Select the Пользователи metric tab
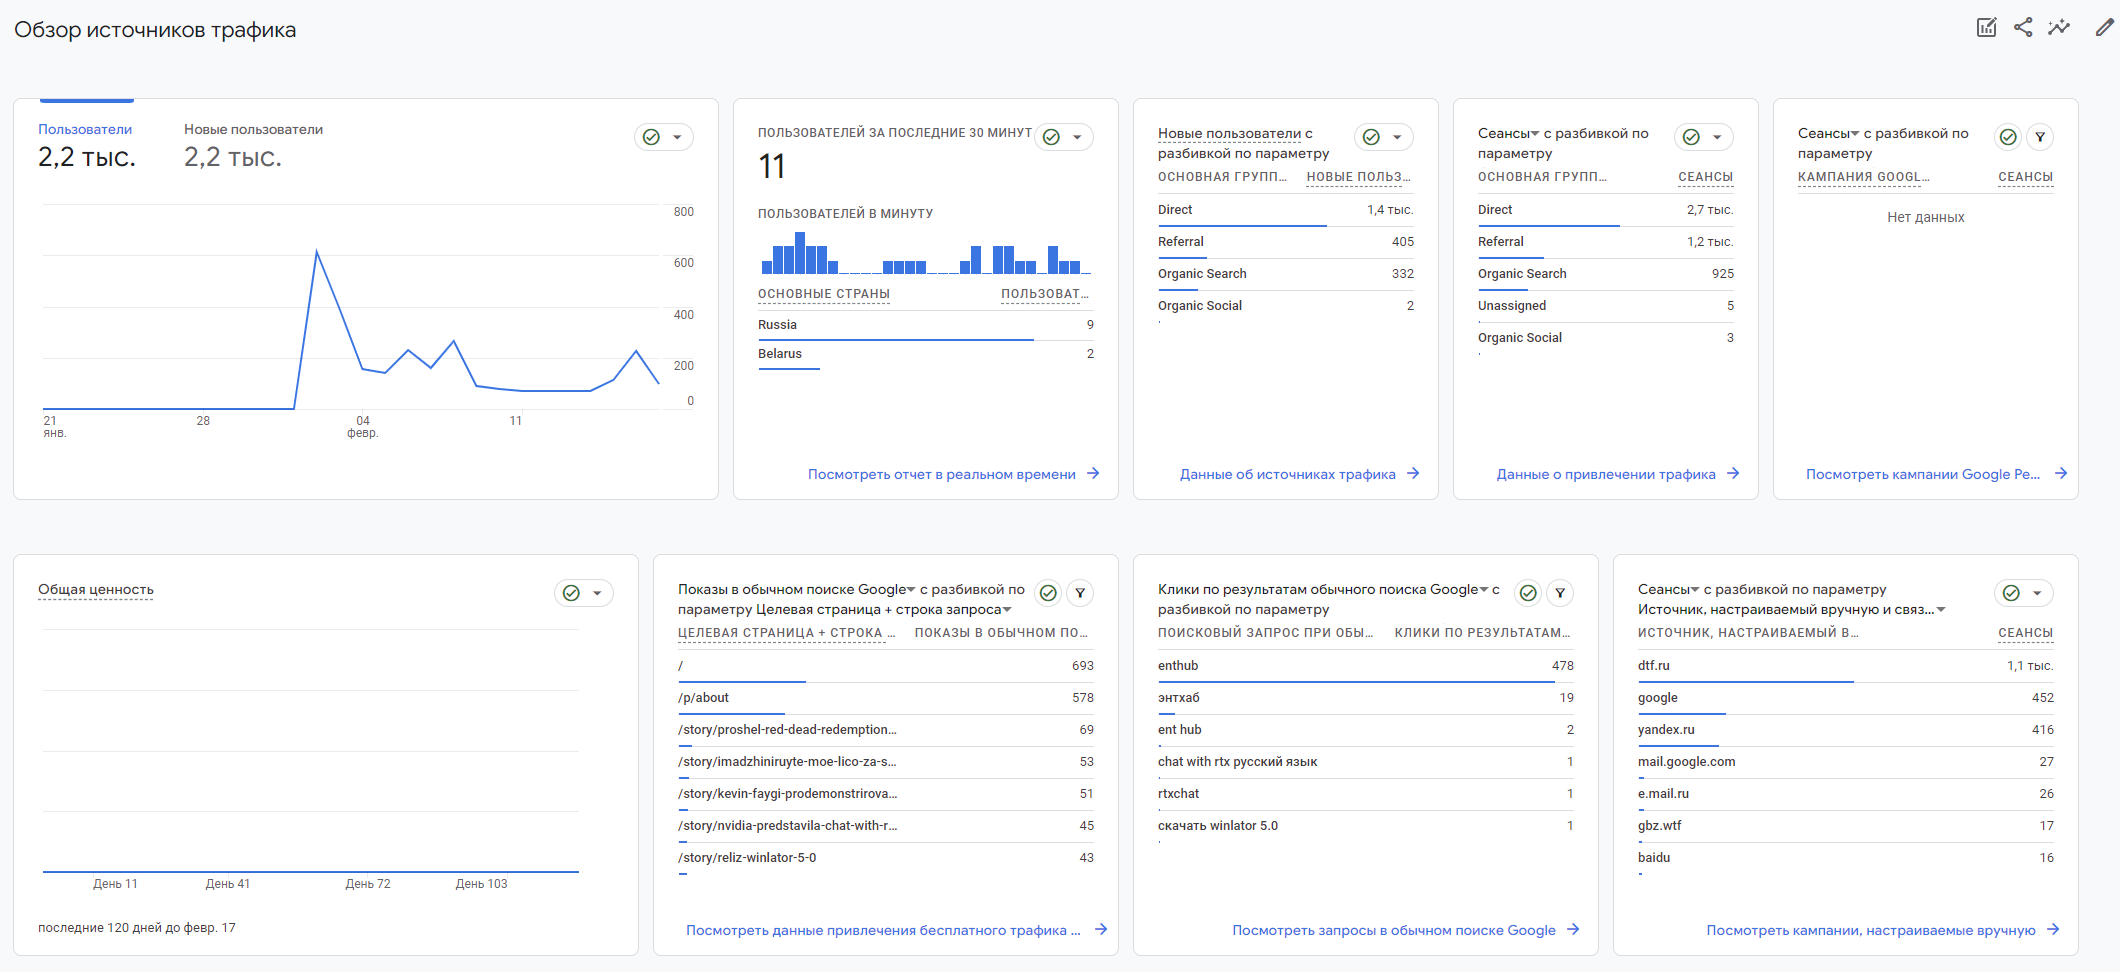Viewport: 2120px width, 972px height. click(85, 145)
